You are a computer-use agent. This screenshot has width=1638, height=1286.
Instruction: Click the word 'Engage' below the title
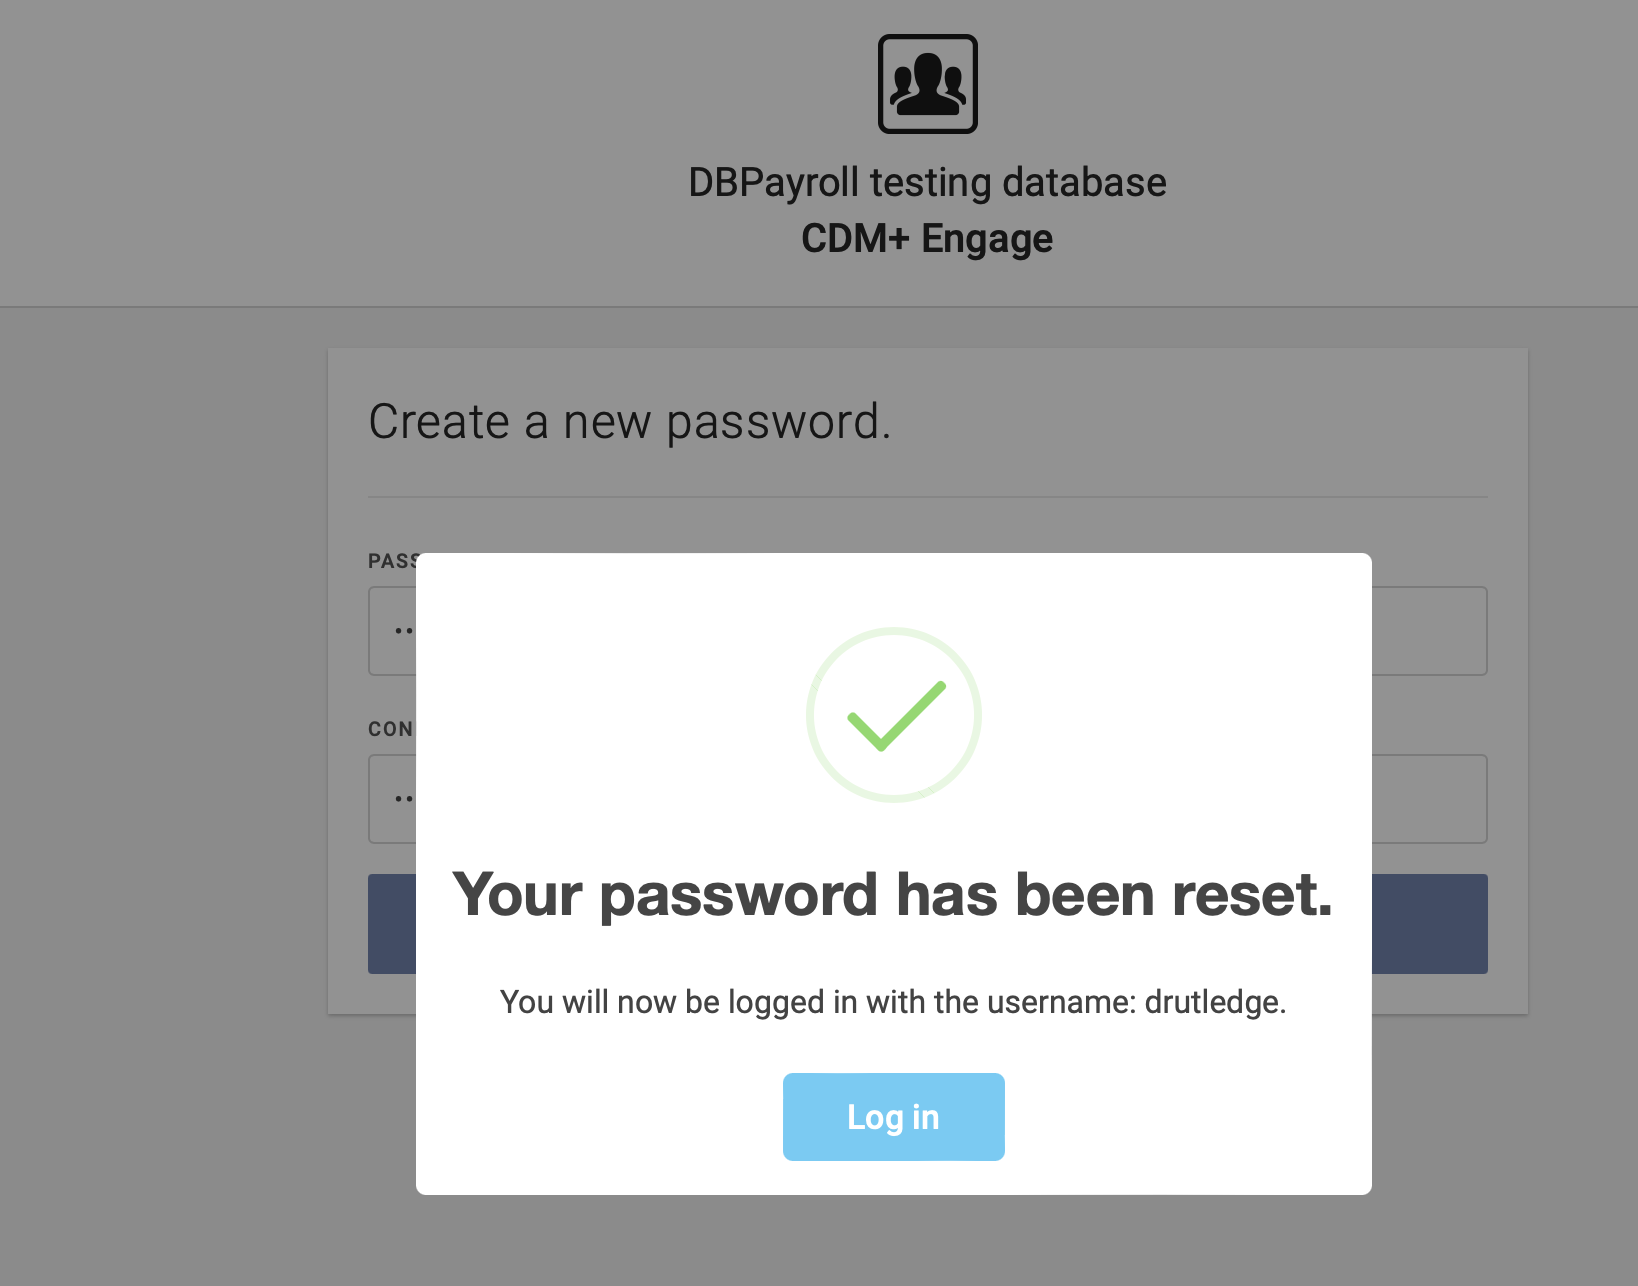point(987,240)
